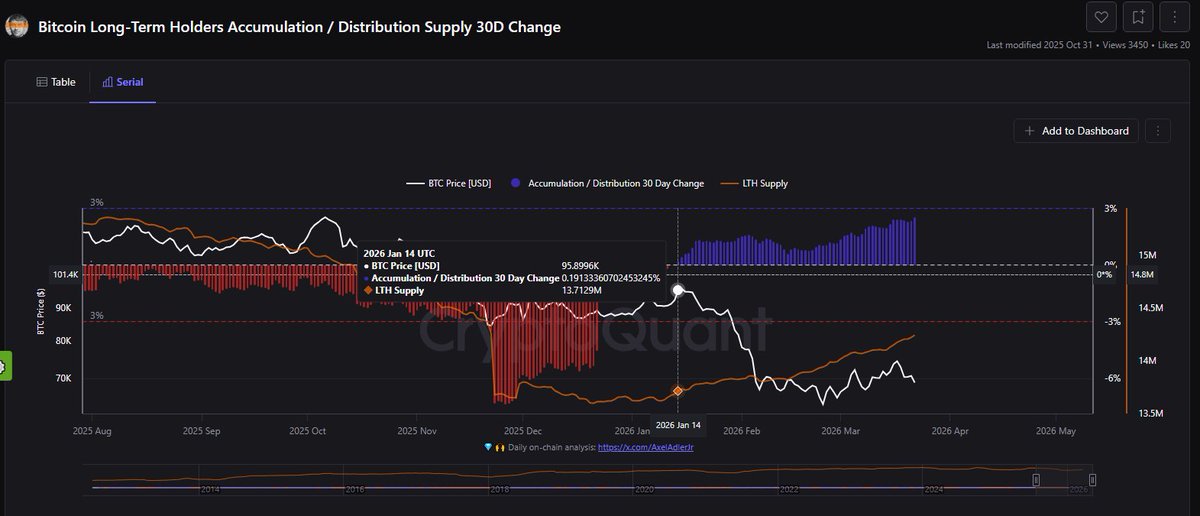Click the 15M supply axis label

point(1148,256)
